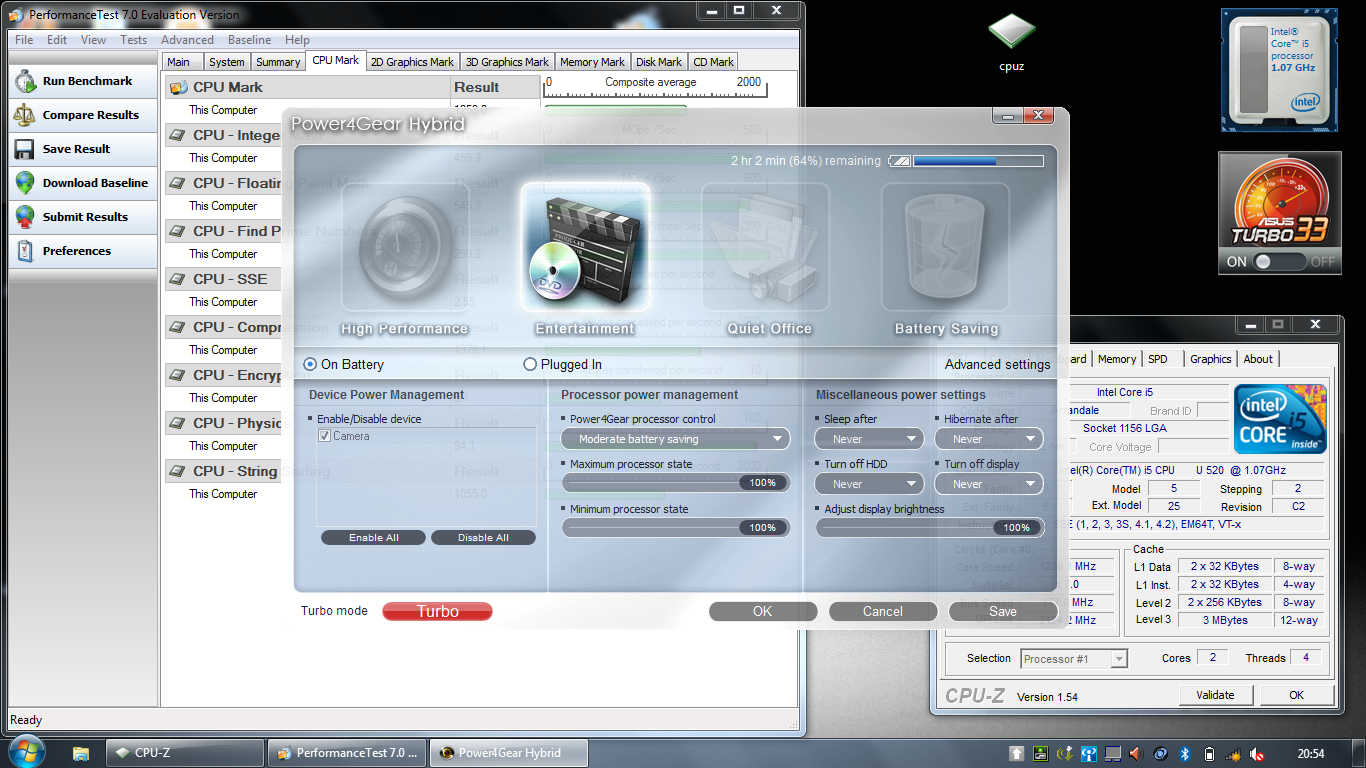This screenshot has height=768, width=1366.
Task: Click Compare Results scales icon
Action: coord(25,115)
